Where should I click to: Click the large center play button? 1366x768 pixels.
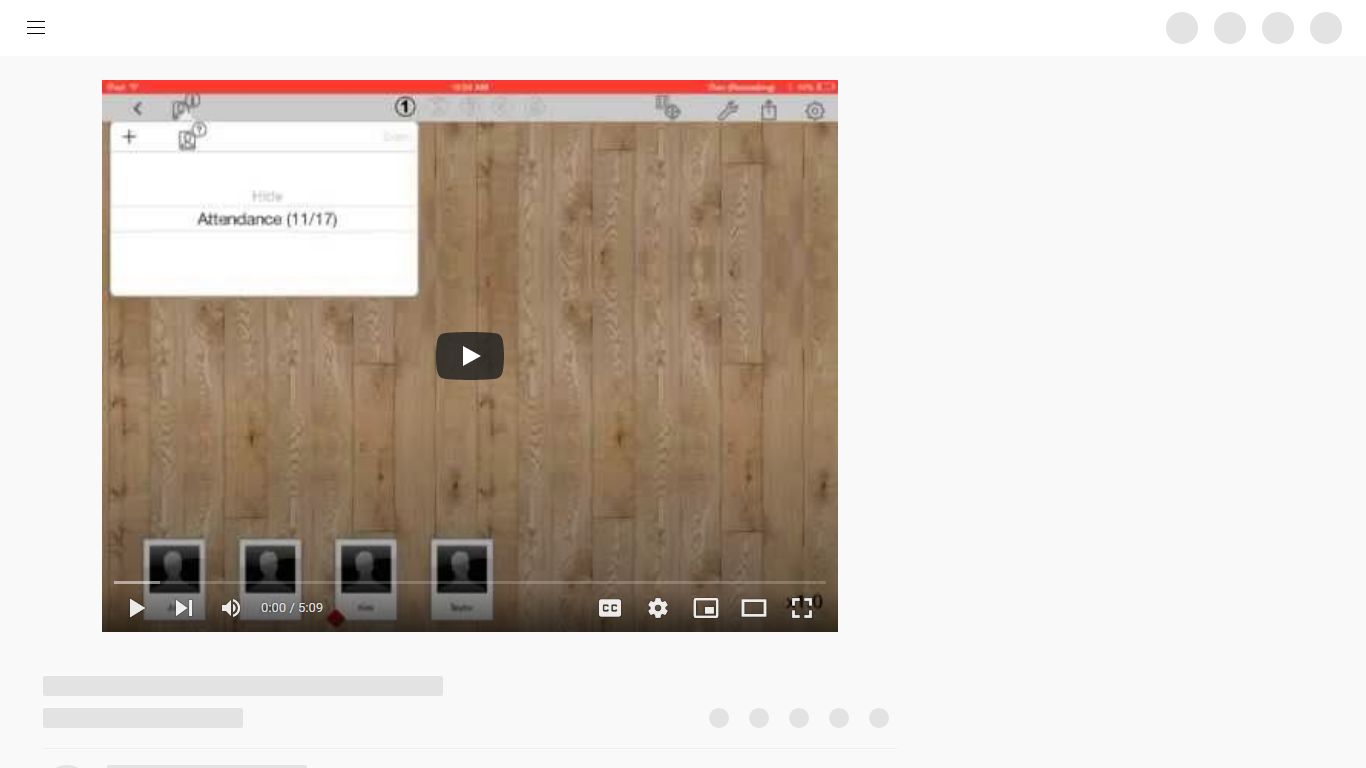[470, 356]
